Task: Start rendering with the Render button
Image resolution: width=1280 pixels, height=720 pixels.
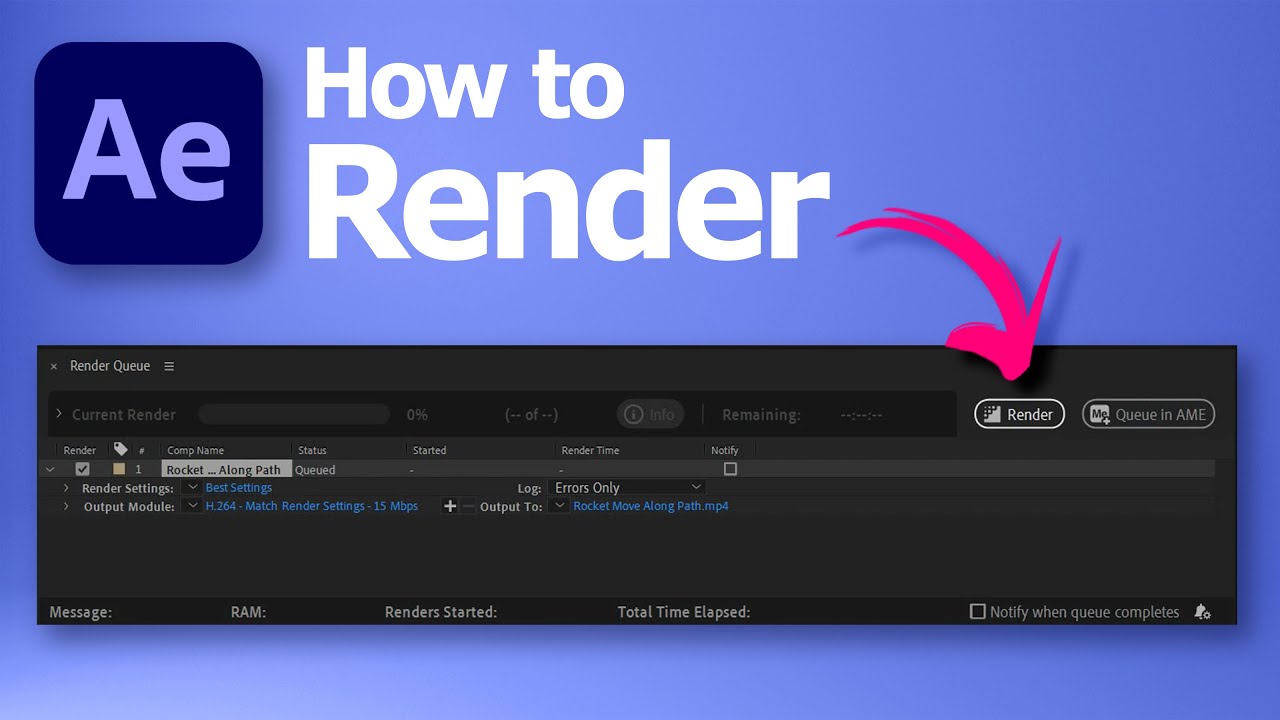Action: tap(1020, 414)
